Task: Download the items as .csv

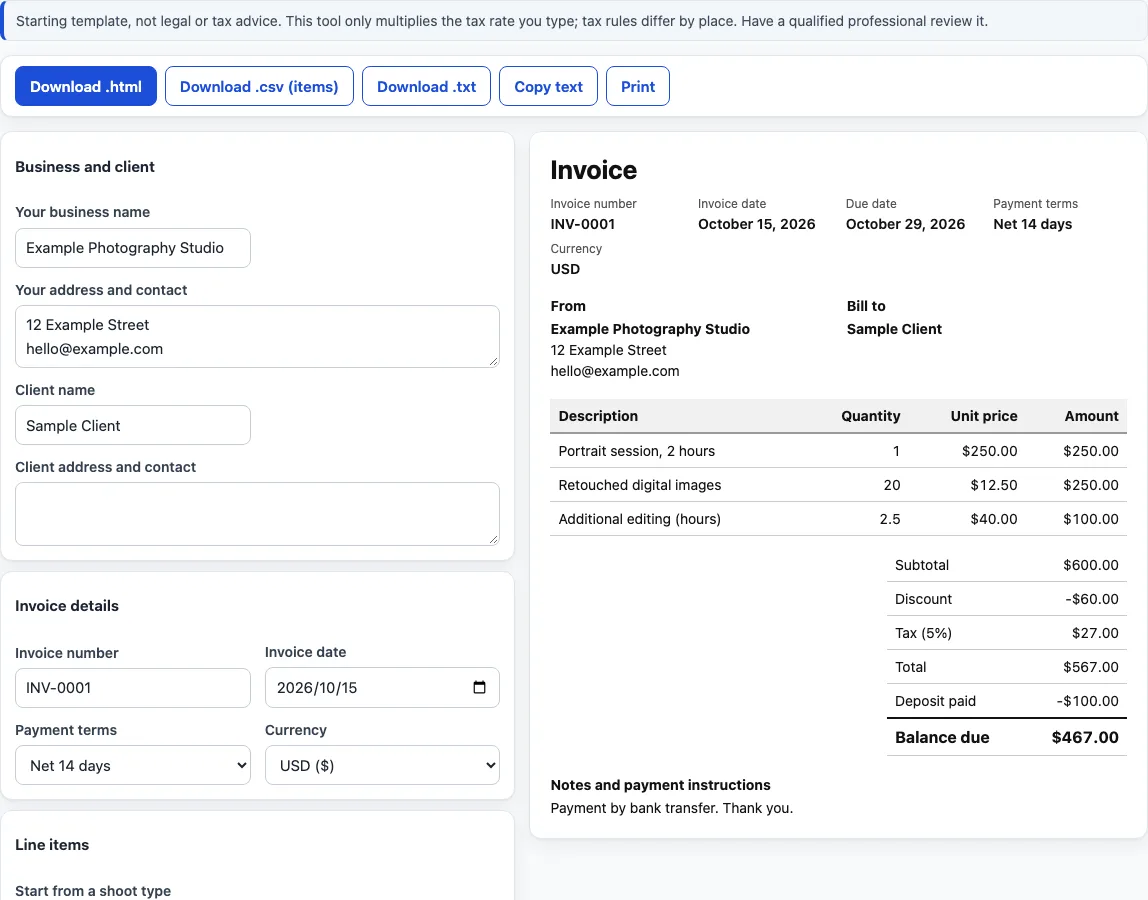Action: [x=259, y=86]
